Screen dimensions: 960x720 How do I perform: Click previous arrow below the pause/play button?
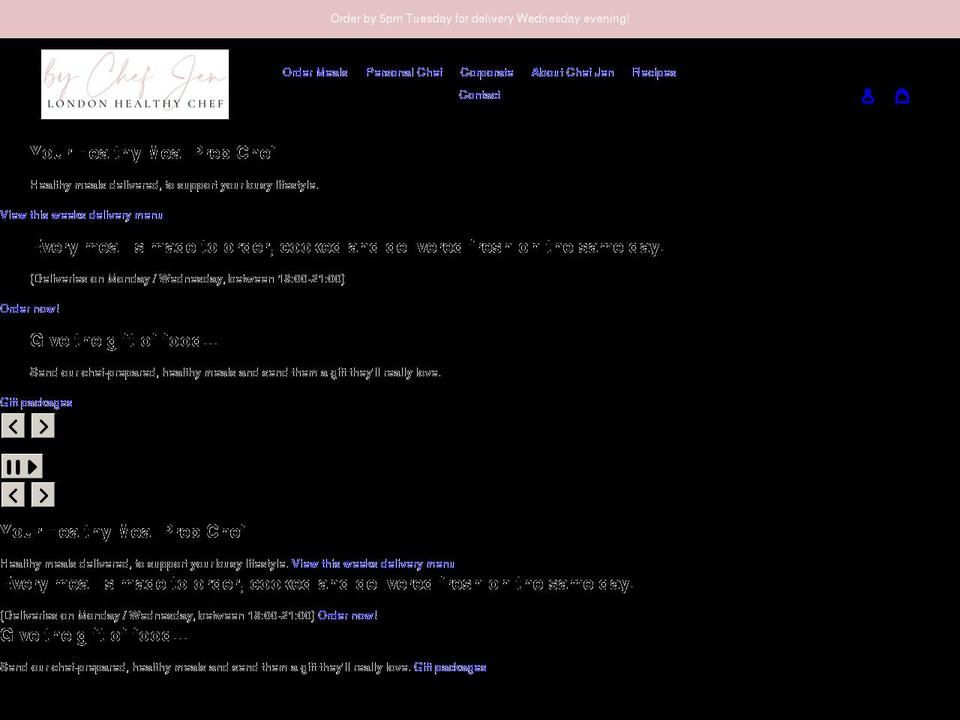click(13, 495)
